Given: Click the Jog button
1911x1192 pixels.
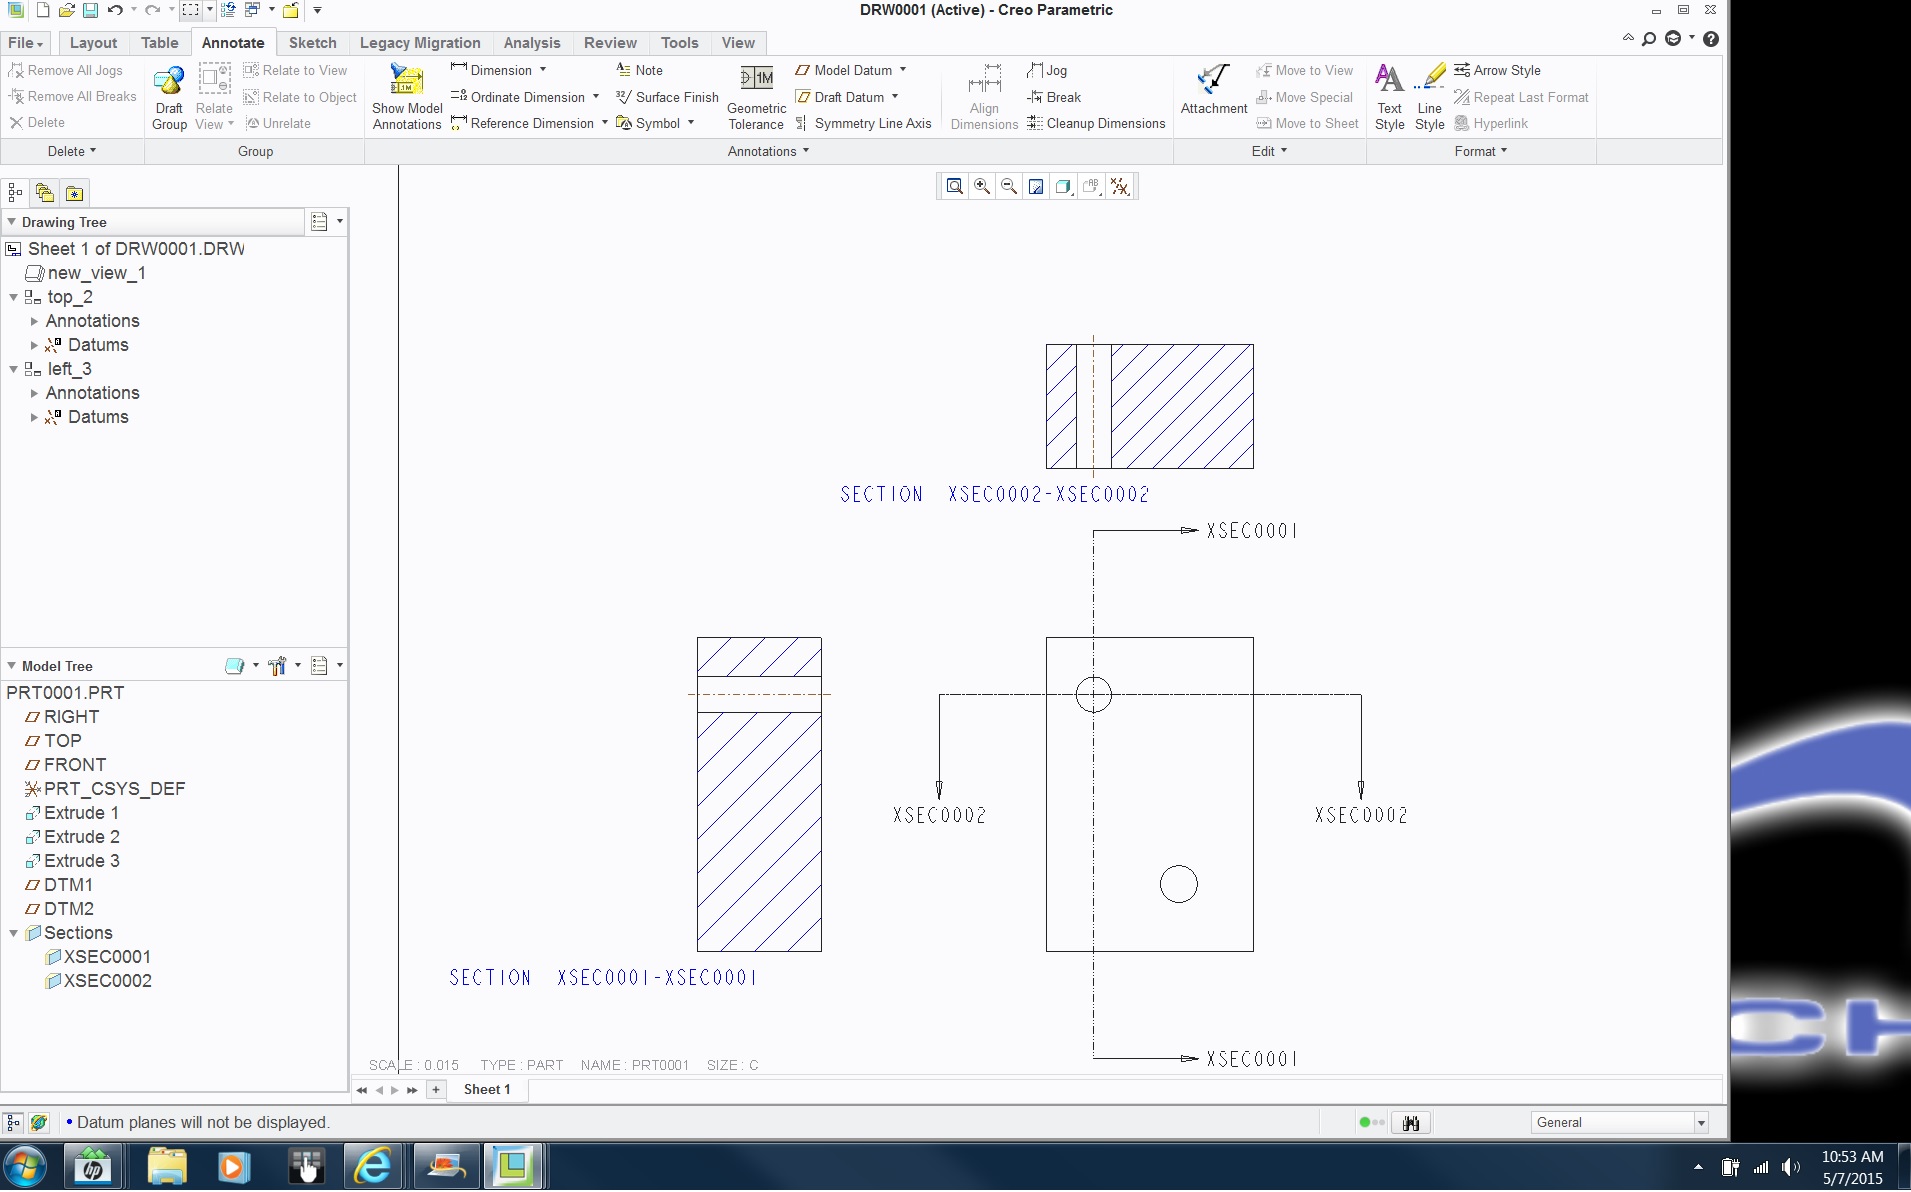Looking at the screenshot, I should [1047, 70].
